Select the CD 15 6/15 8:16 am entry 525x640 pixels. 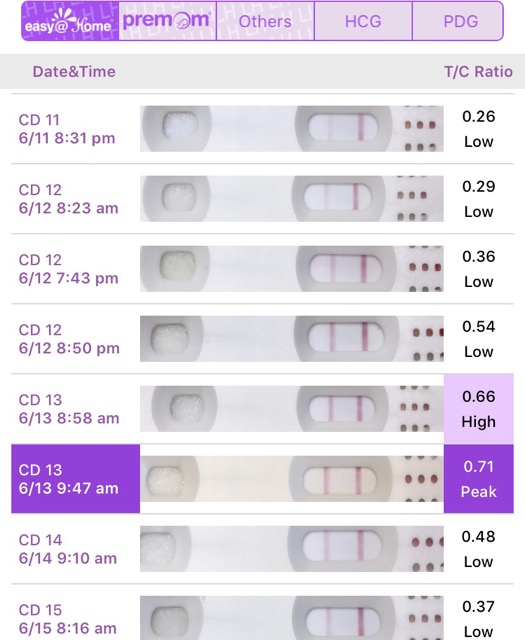(x=67, y=619)
